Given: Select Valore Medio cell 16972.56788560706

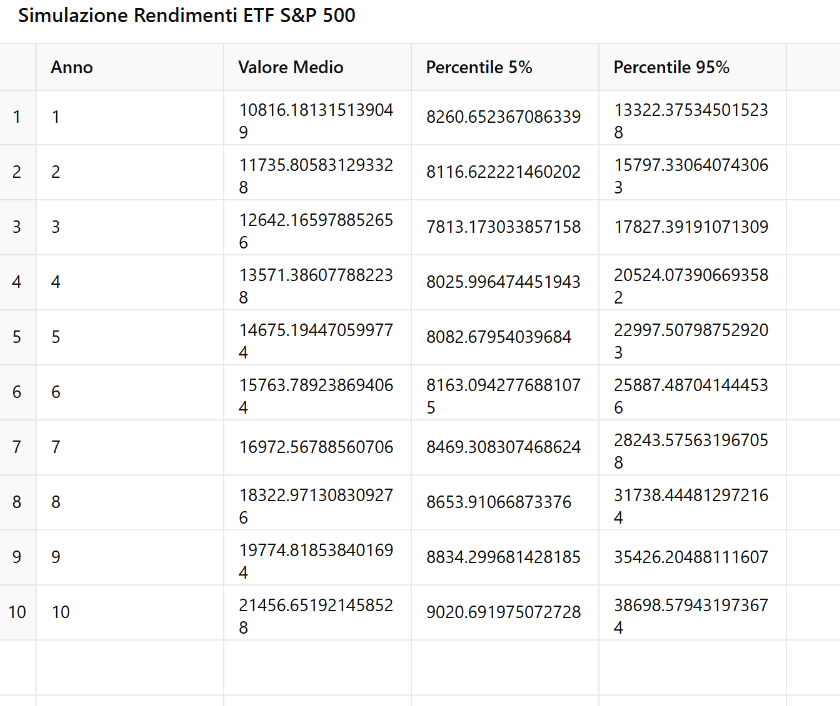Looking at the screenshot, I should 316,447.
